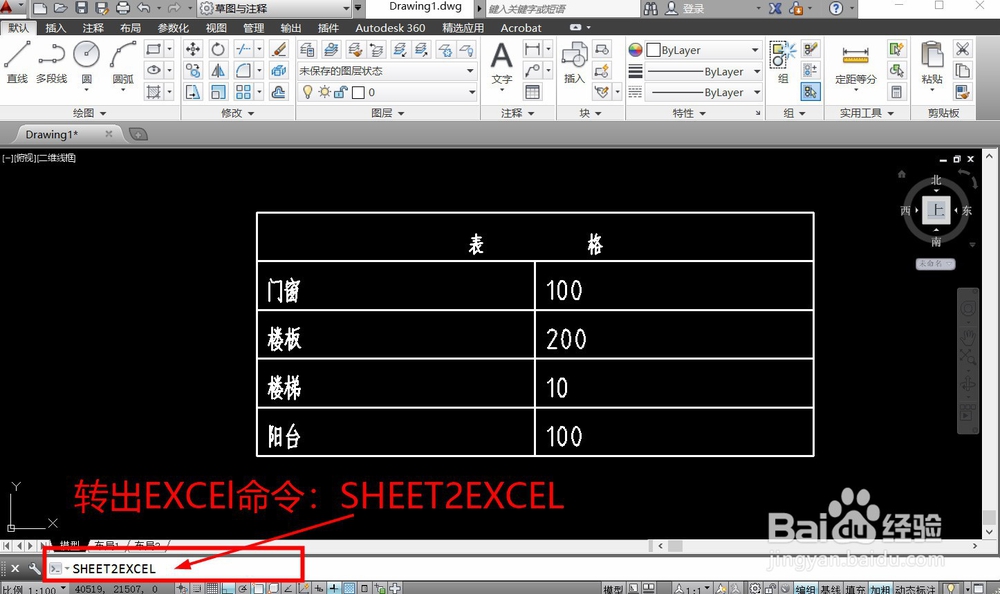Click the Mirror tool icon

[218, 71]
